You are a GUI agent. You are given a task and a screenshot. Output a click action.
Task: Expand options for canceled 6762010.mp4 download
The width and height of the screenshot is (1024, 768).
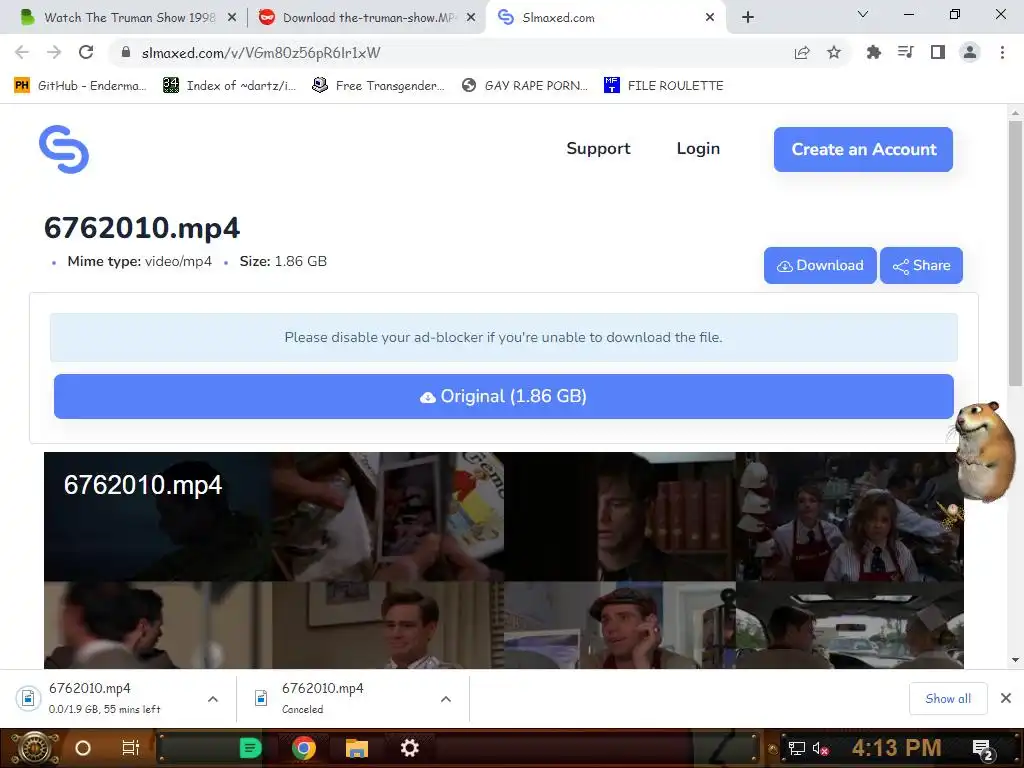[446, 699]
